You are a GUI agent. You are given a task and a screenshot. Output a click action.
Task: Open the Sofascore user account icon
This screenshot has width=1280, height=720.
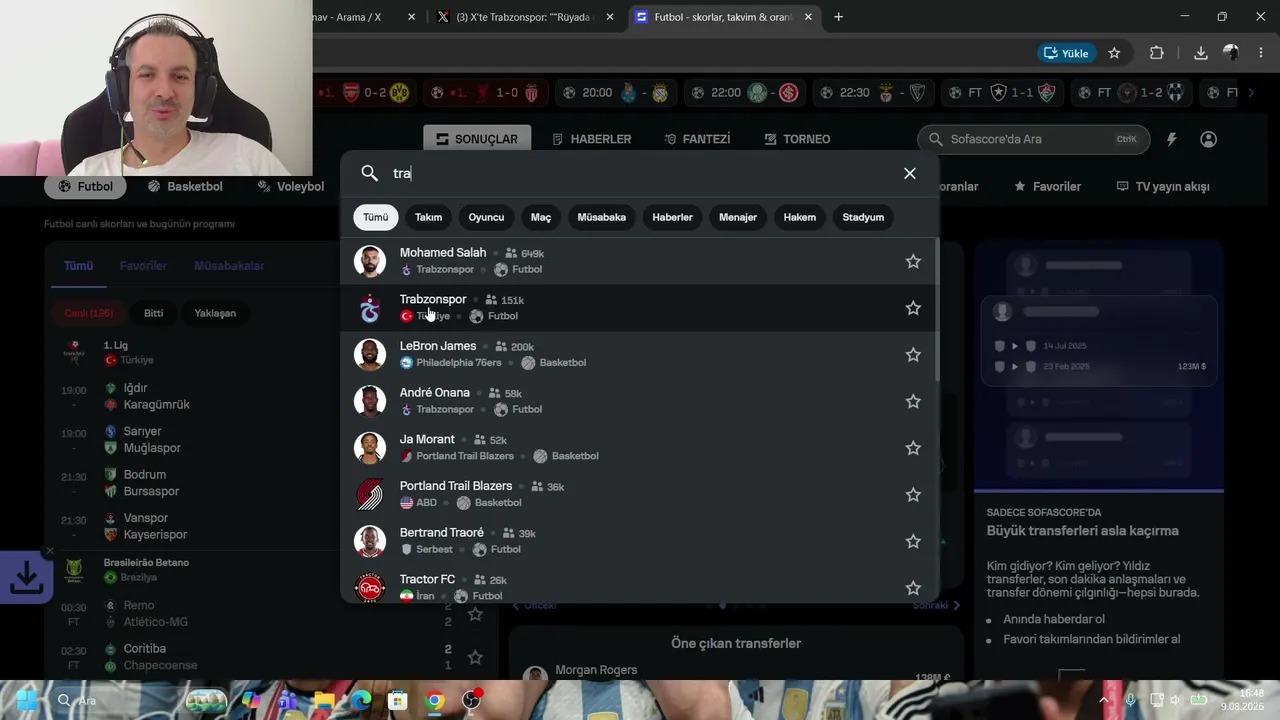coord(1208,139)
